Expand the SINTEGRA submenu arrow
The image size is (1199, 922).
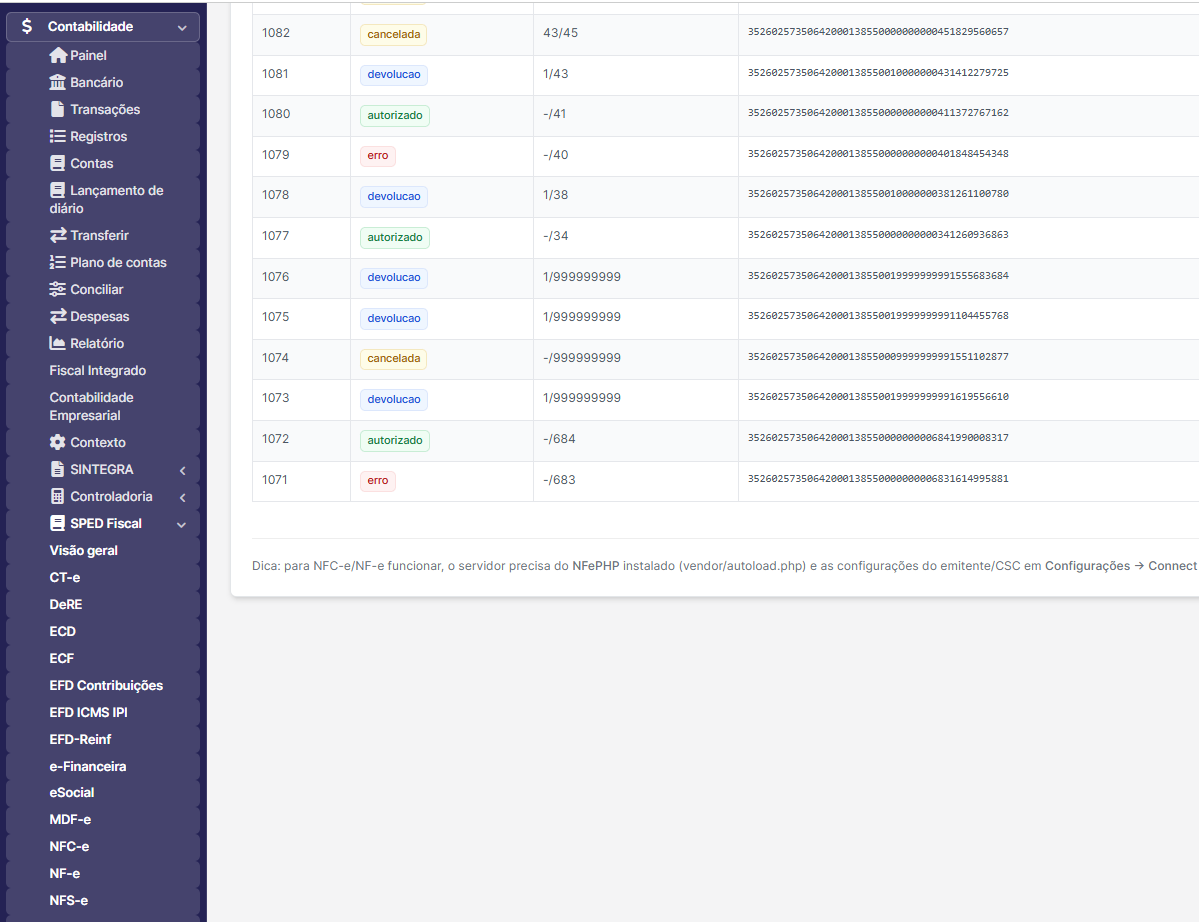click(182, 470)
